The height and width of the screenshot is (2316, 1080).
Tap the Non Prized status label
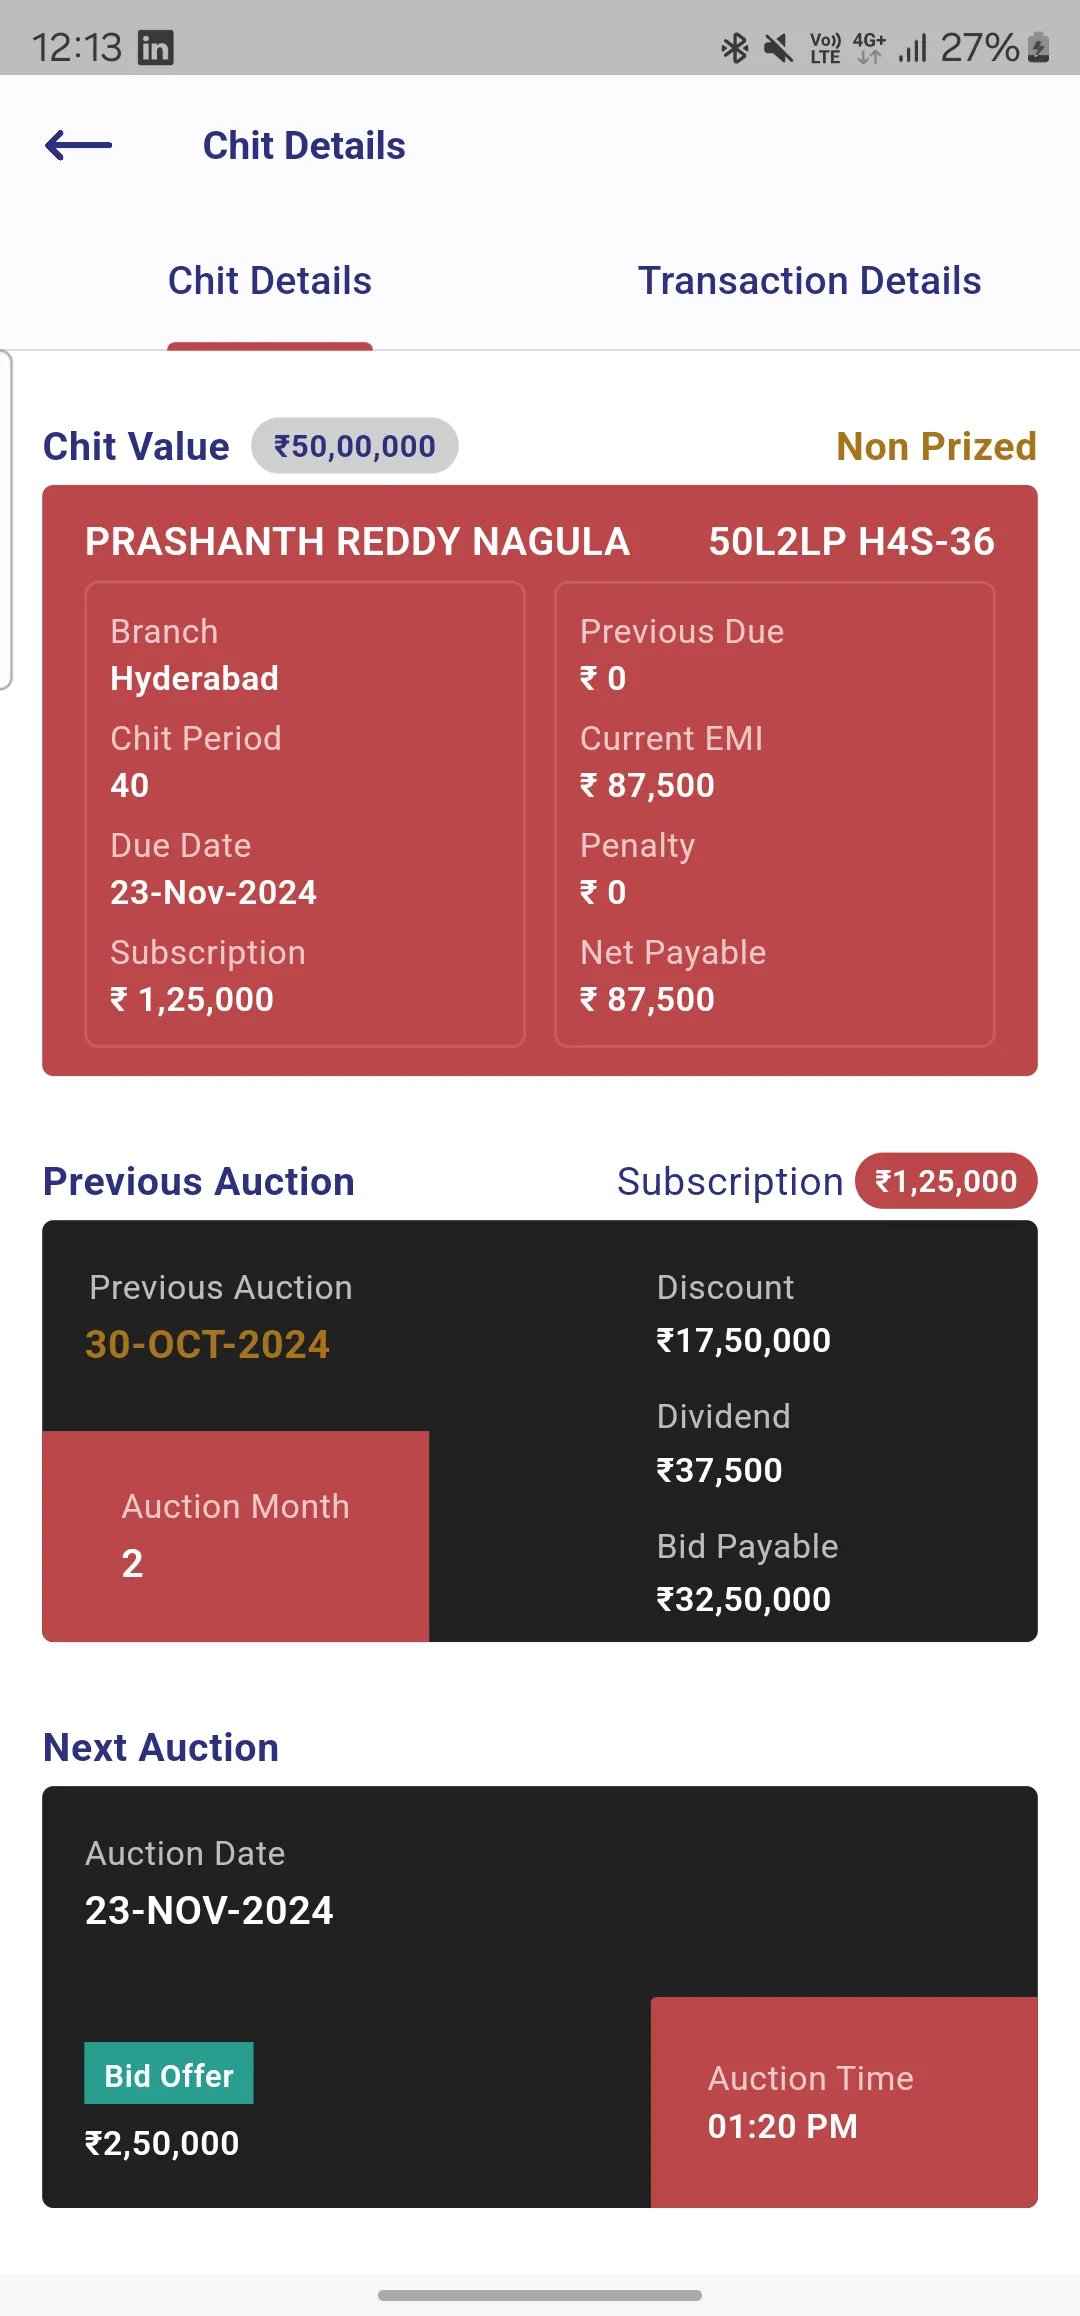(936, 447)
